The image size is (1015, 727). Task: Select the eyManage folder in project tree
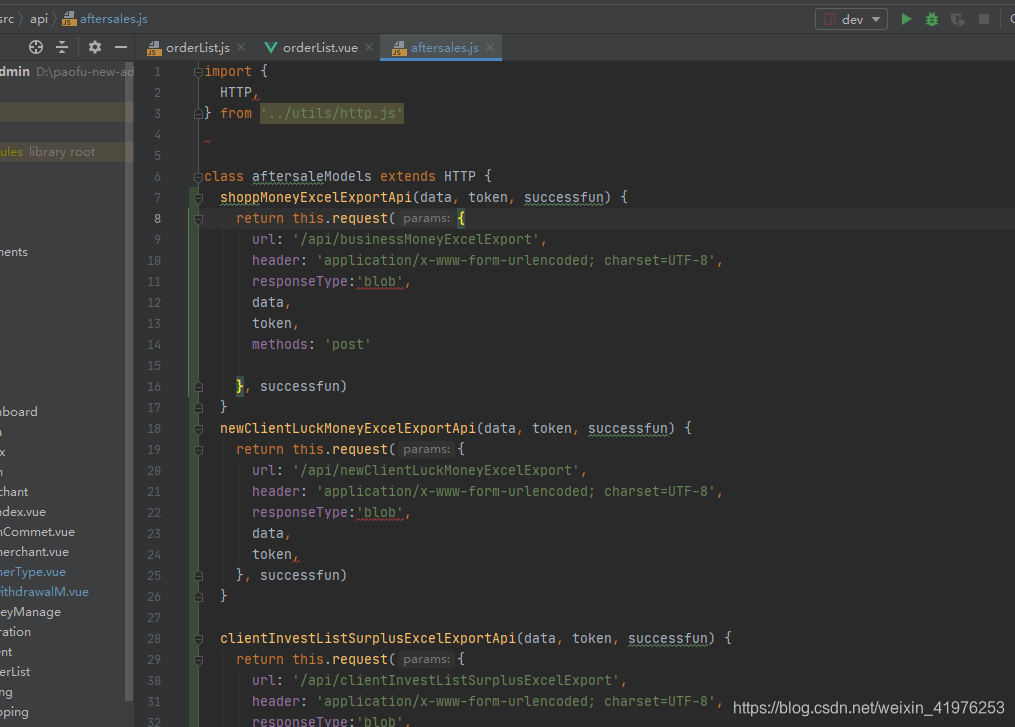click(30, 612)
